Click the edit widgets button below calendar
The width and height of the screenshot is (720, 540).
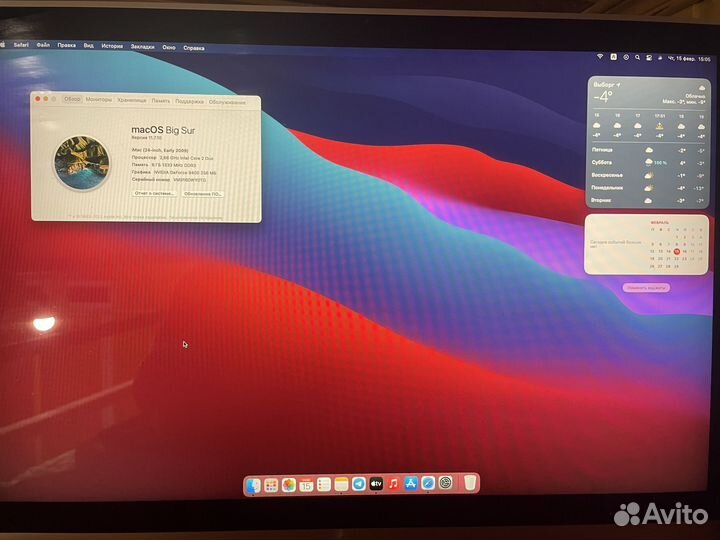click(646, 287)
